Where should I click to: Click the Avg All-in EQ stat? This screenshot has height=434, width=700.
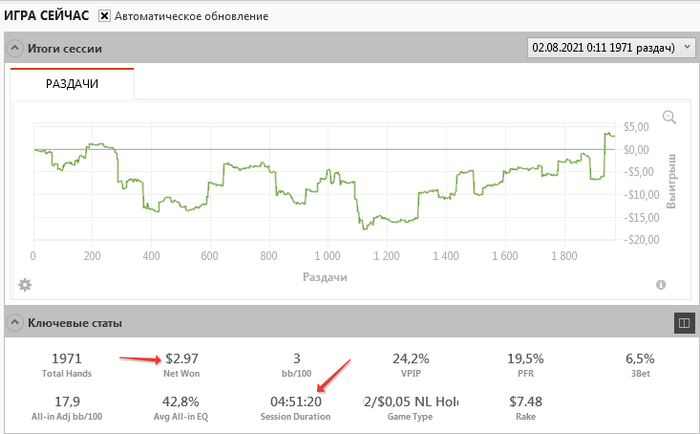click(184, 402)
